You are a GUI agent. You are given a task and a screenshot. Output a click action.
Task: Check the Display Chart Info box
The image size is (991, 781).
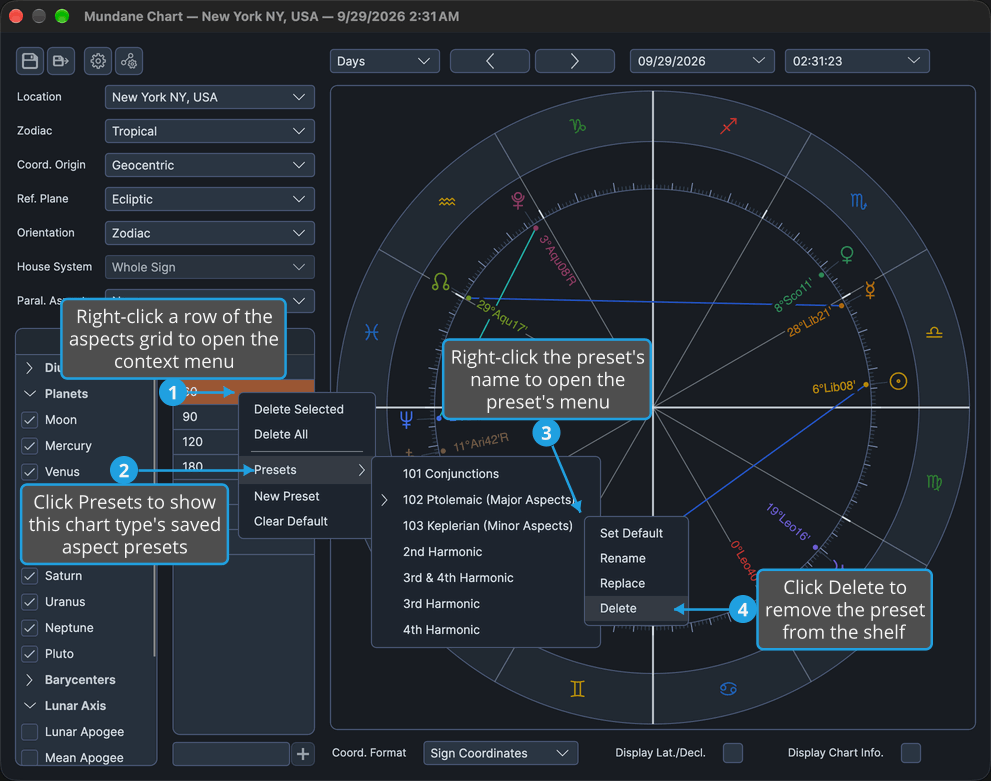point(911,753)
